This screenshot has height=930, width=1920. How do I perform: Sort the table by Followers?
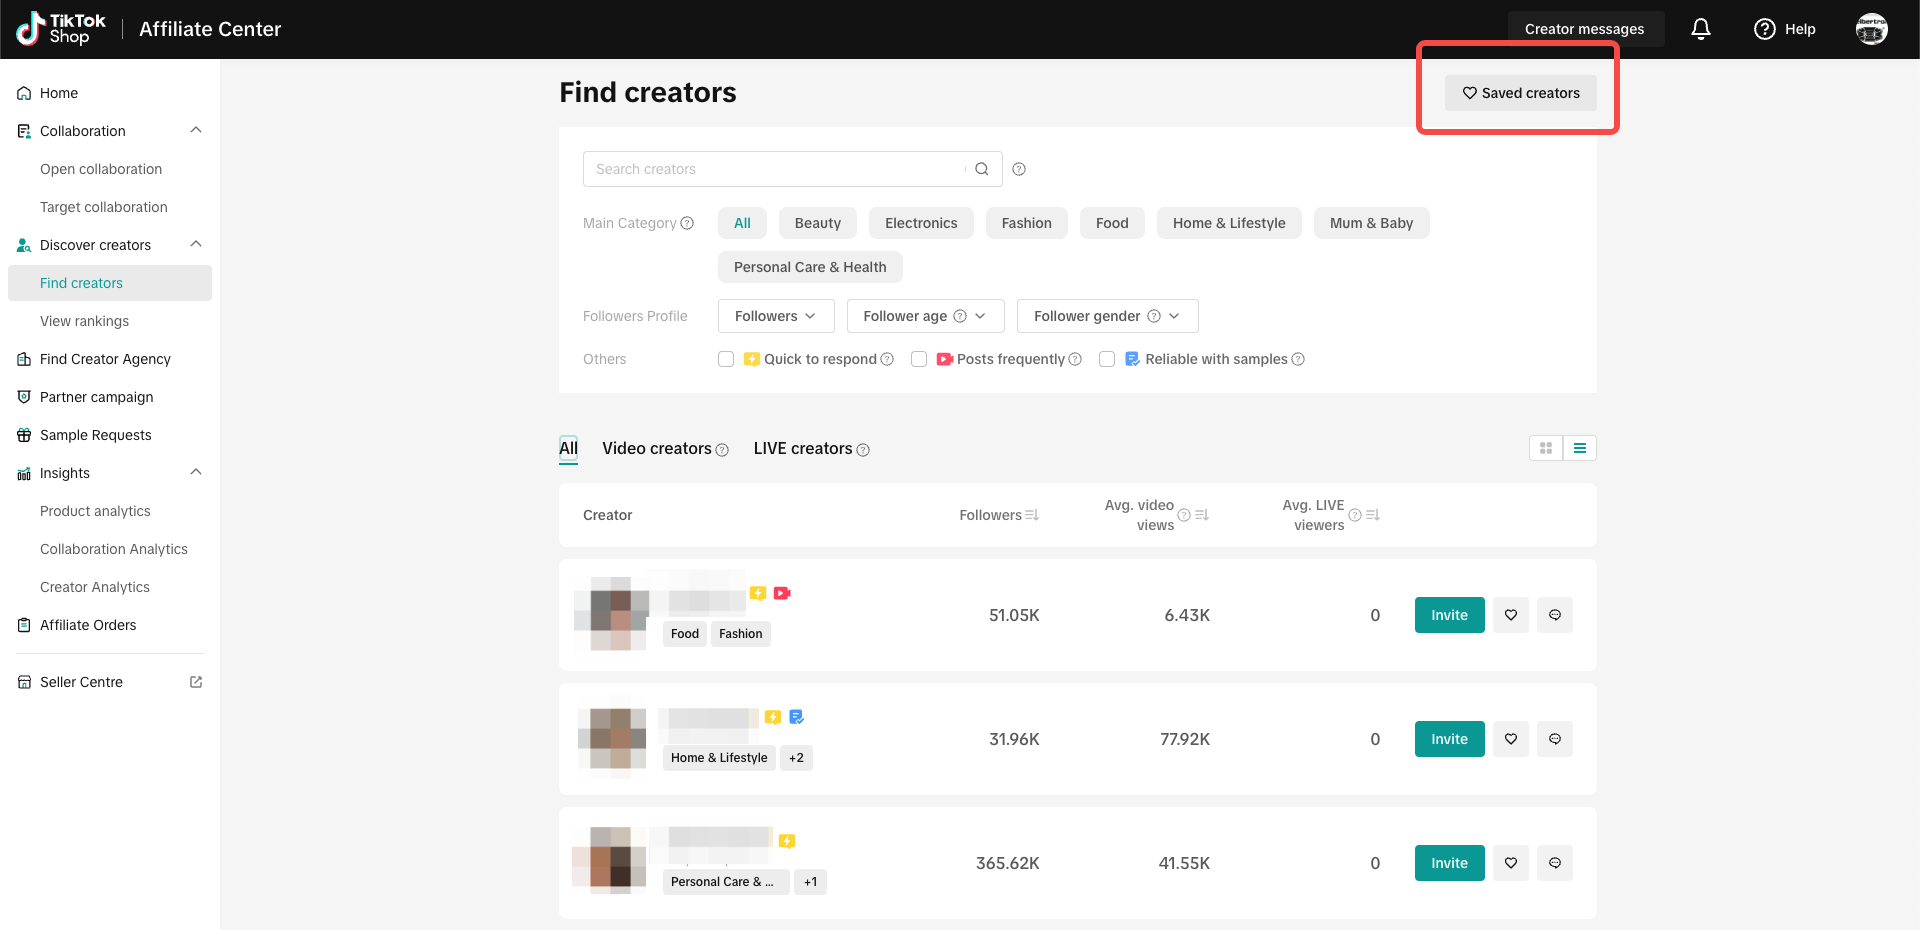tap(1032, 515)
